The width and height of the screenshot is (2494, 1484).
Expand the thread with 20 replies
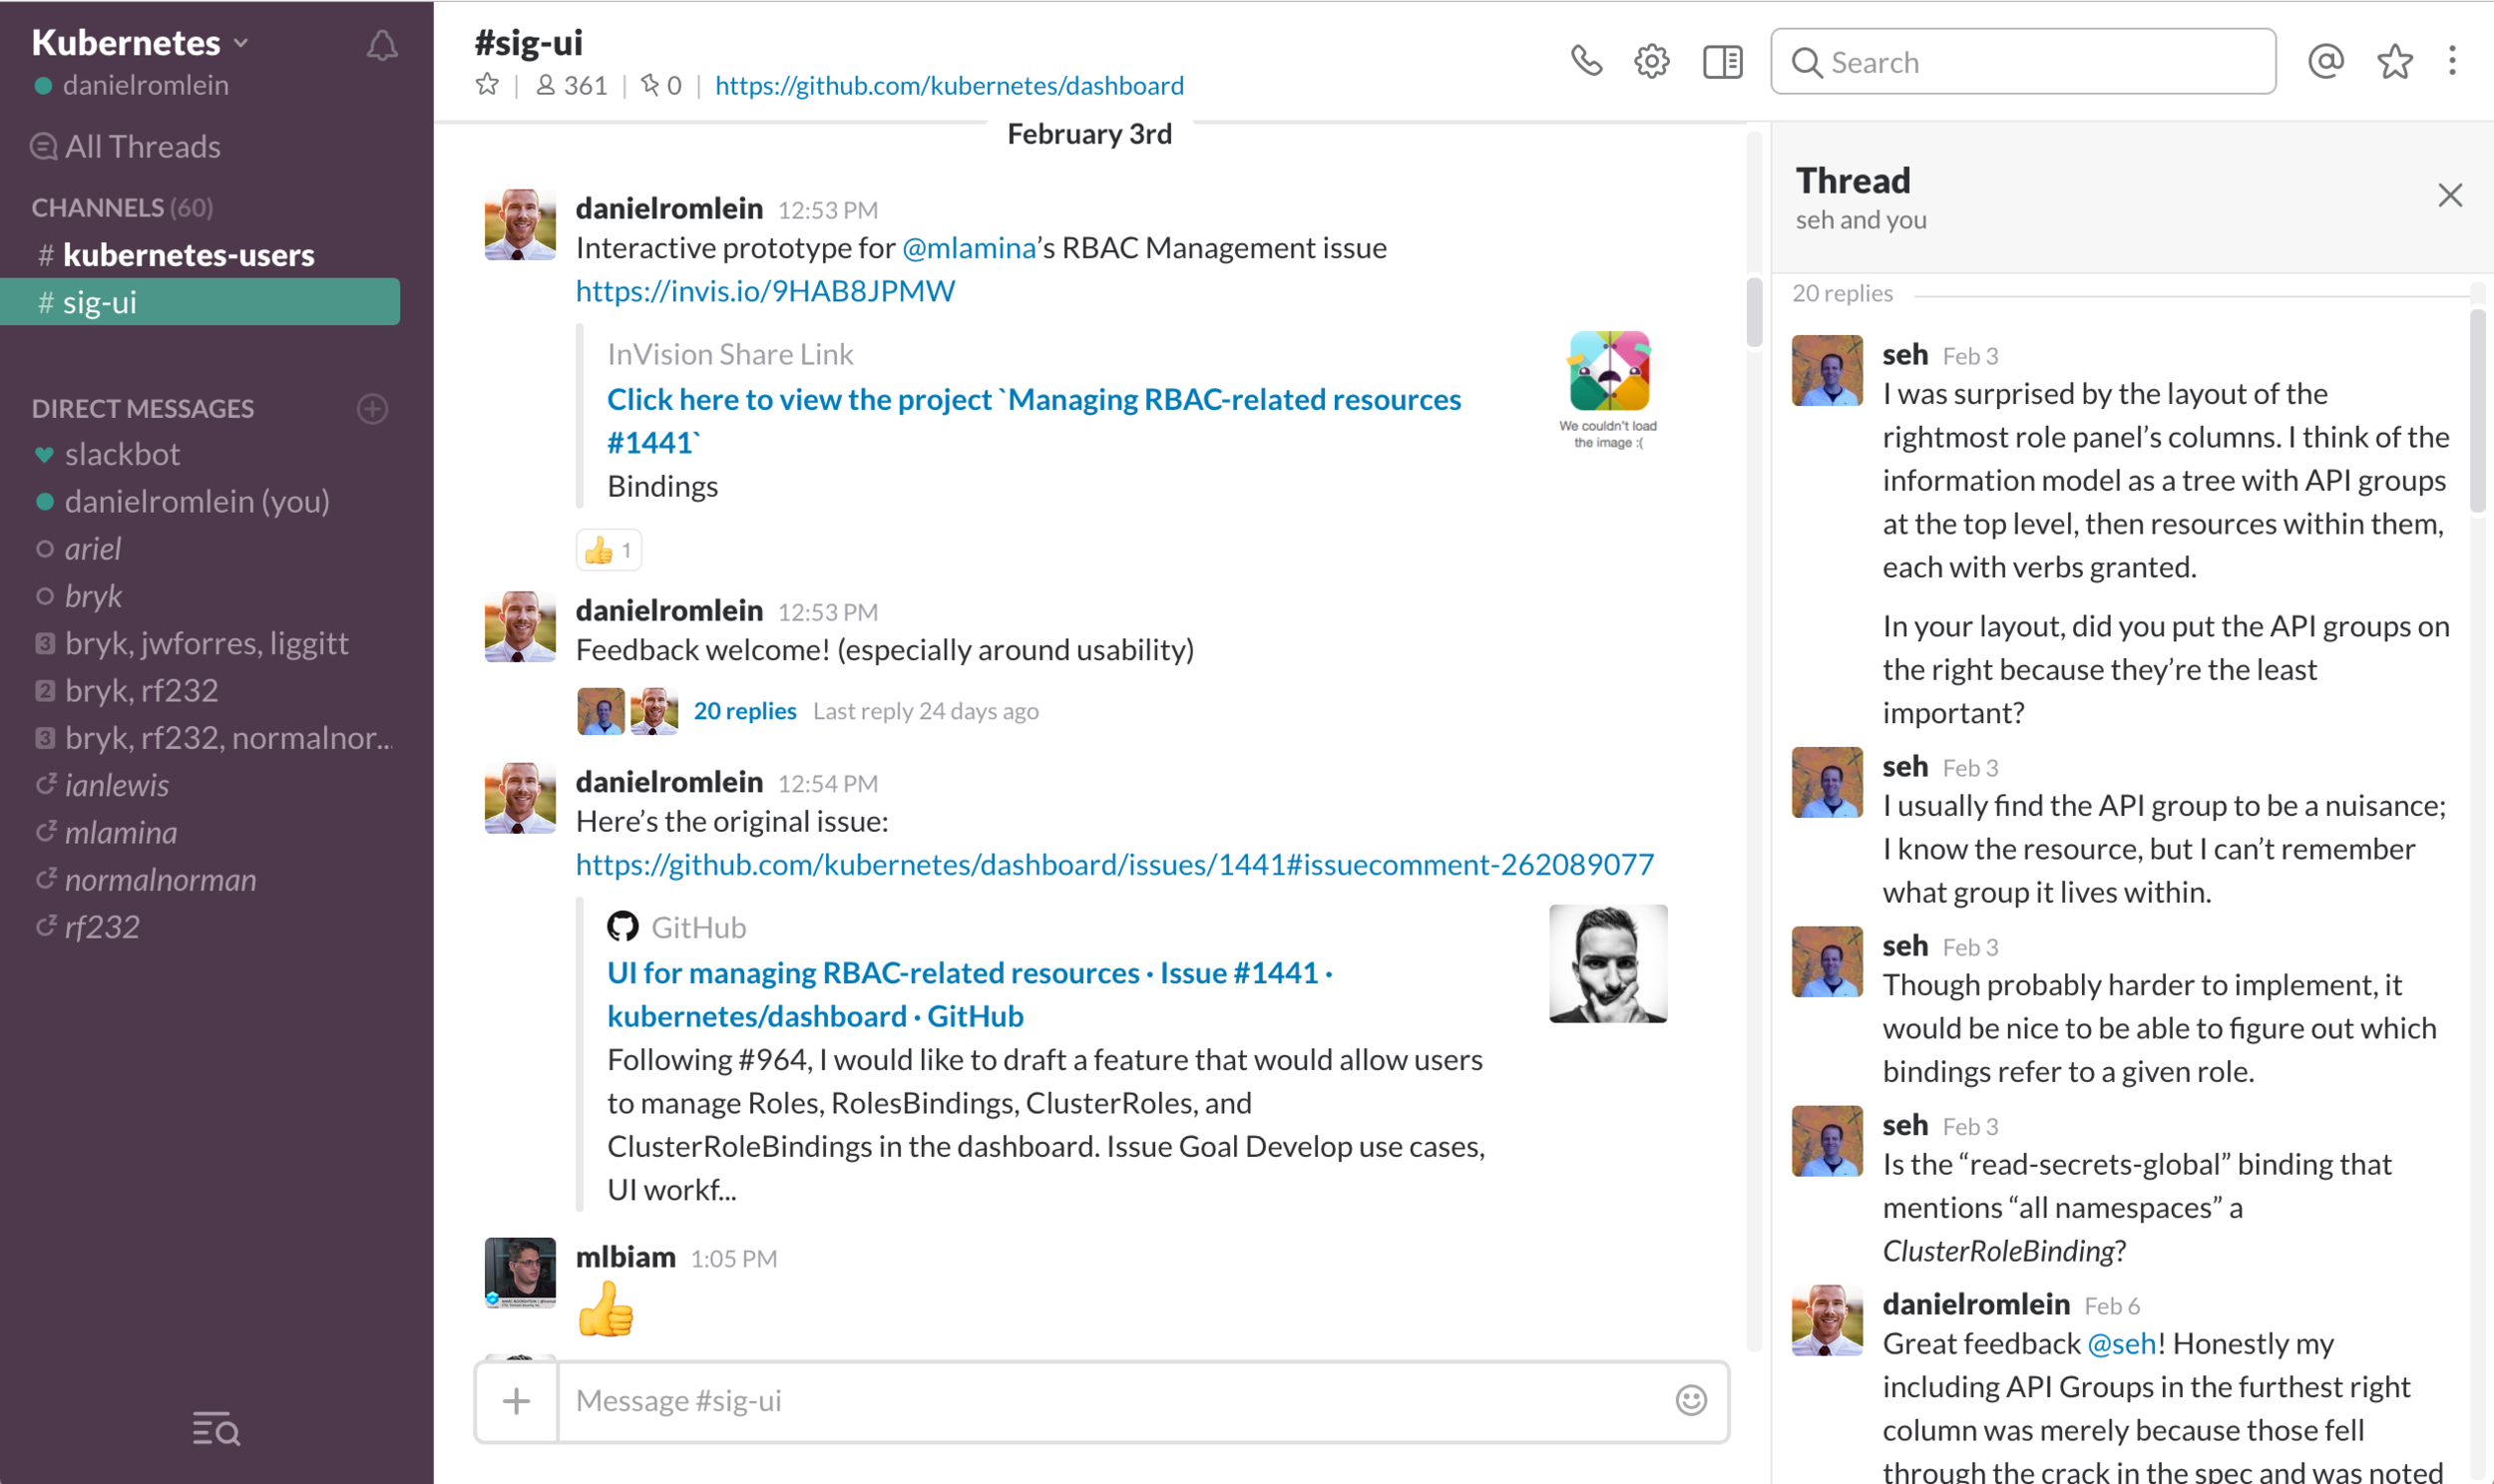click(x=744, y=711)
